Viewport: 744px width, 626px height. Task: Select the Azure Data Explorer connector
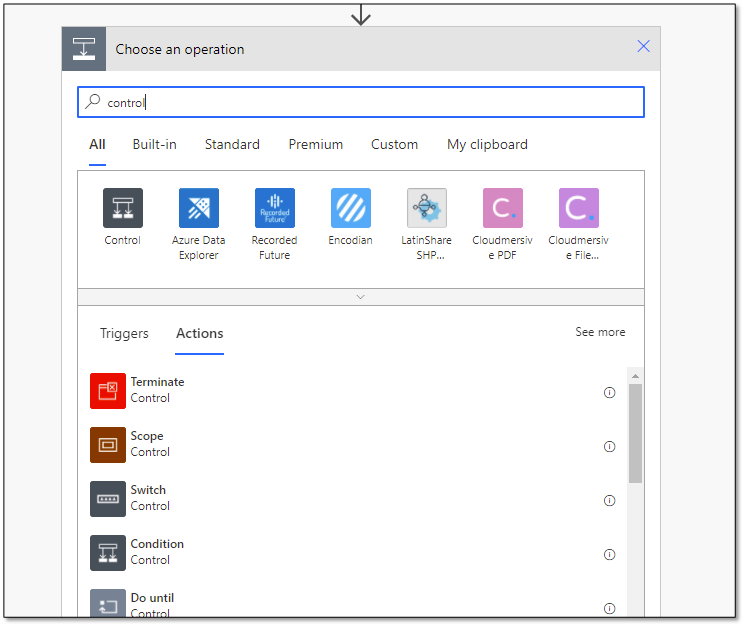(x=199, y=208)
